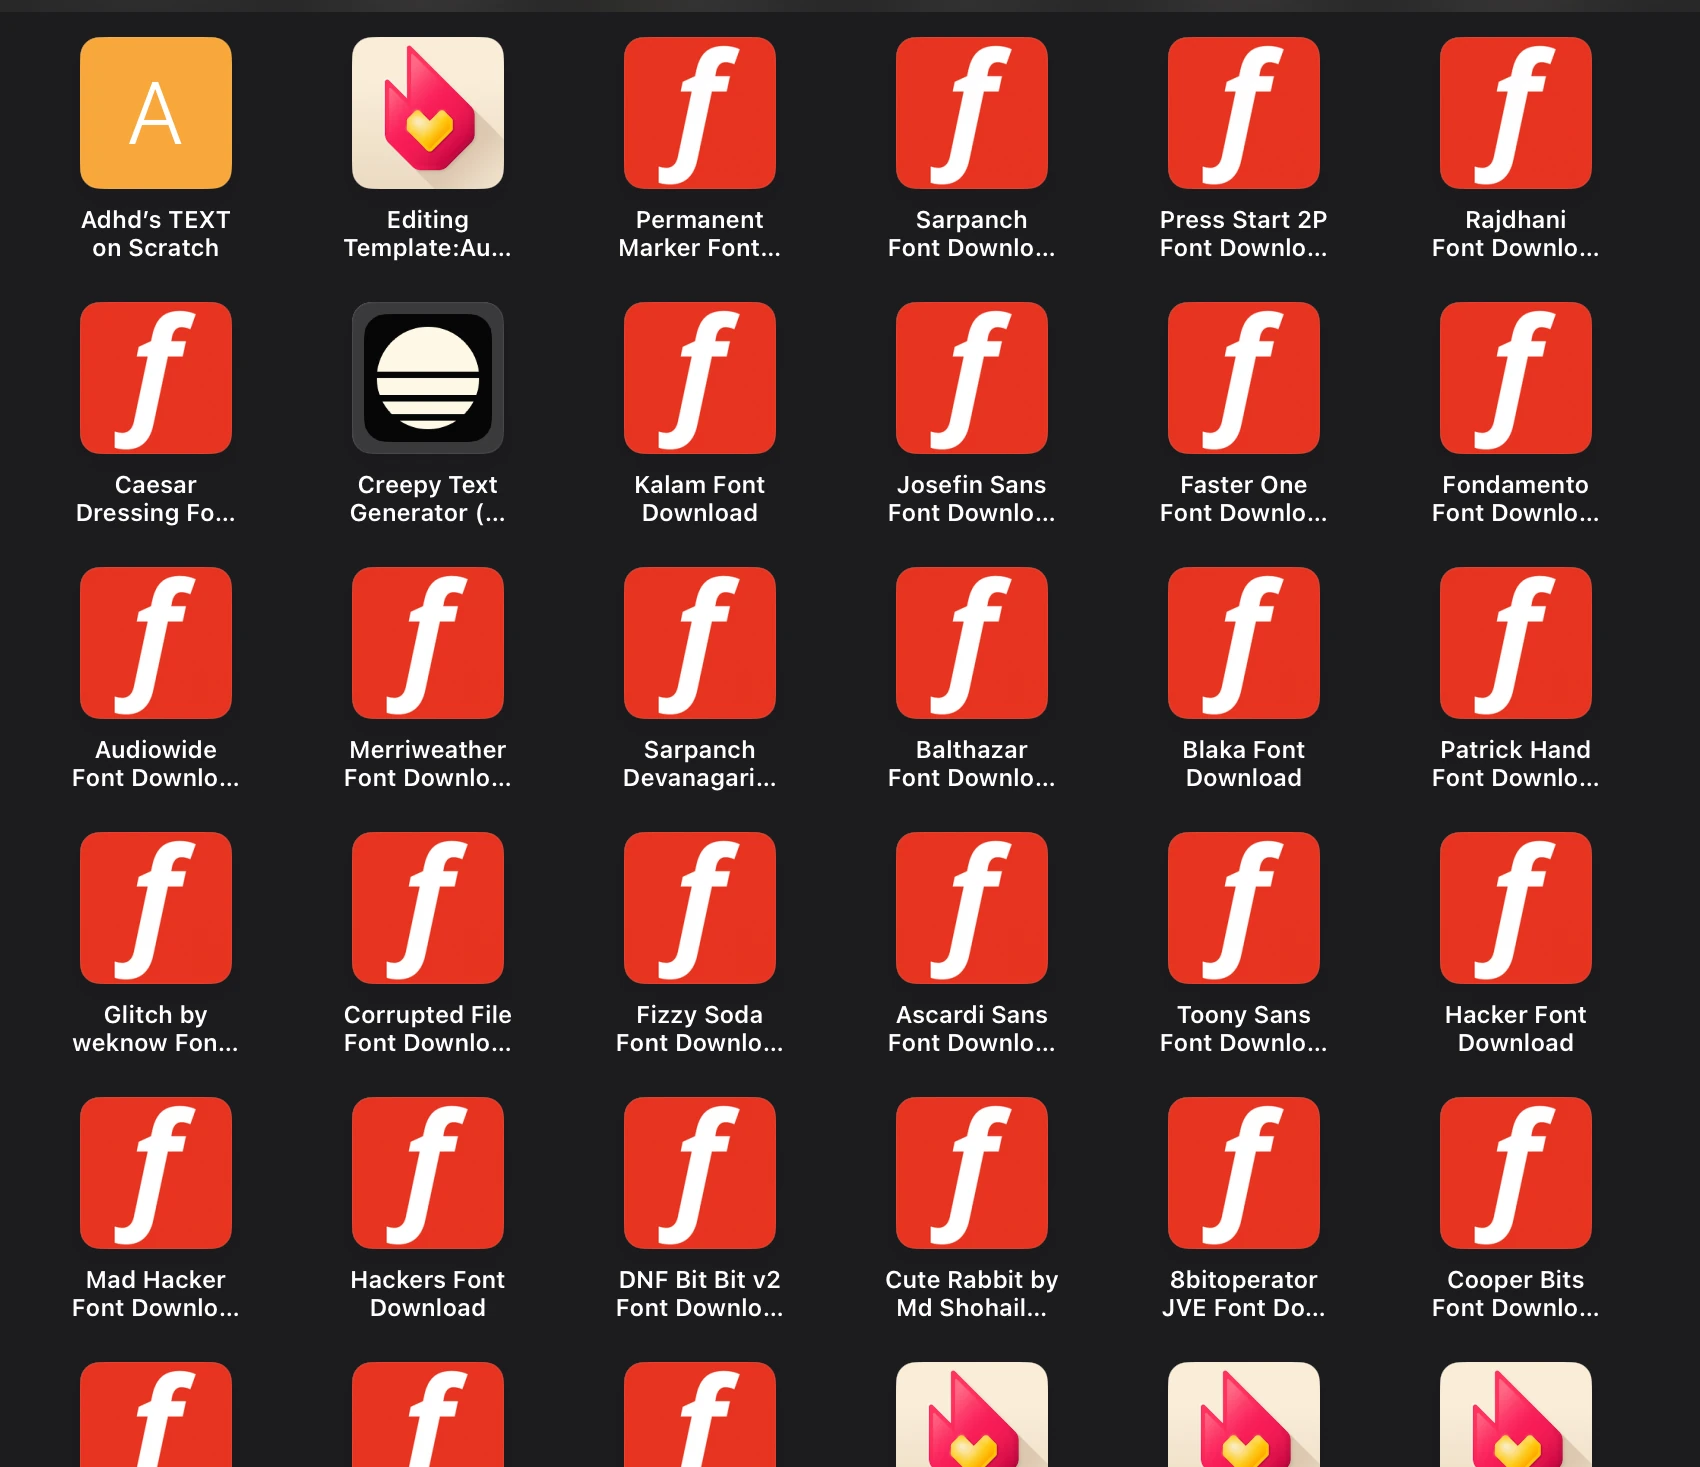Open the Editing Template app icon
Viewport: 1700px width, 1467px height.
pos(428,112)
